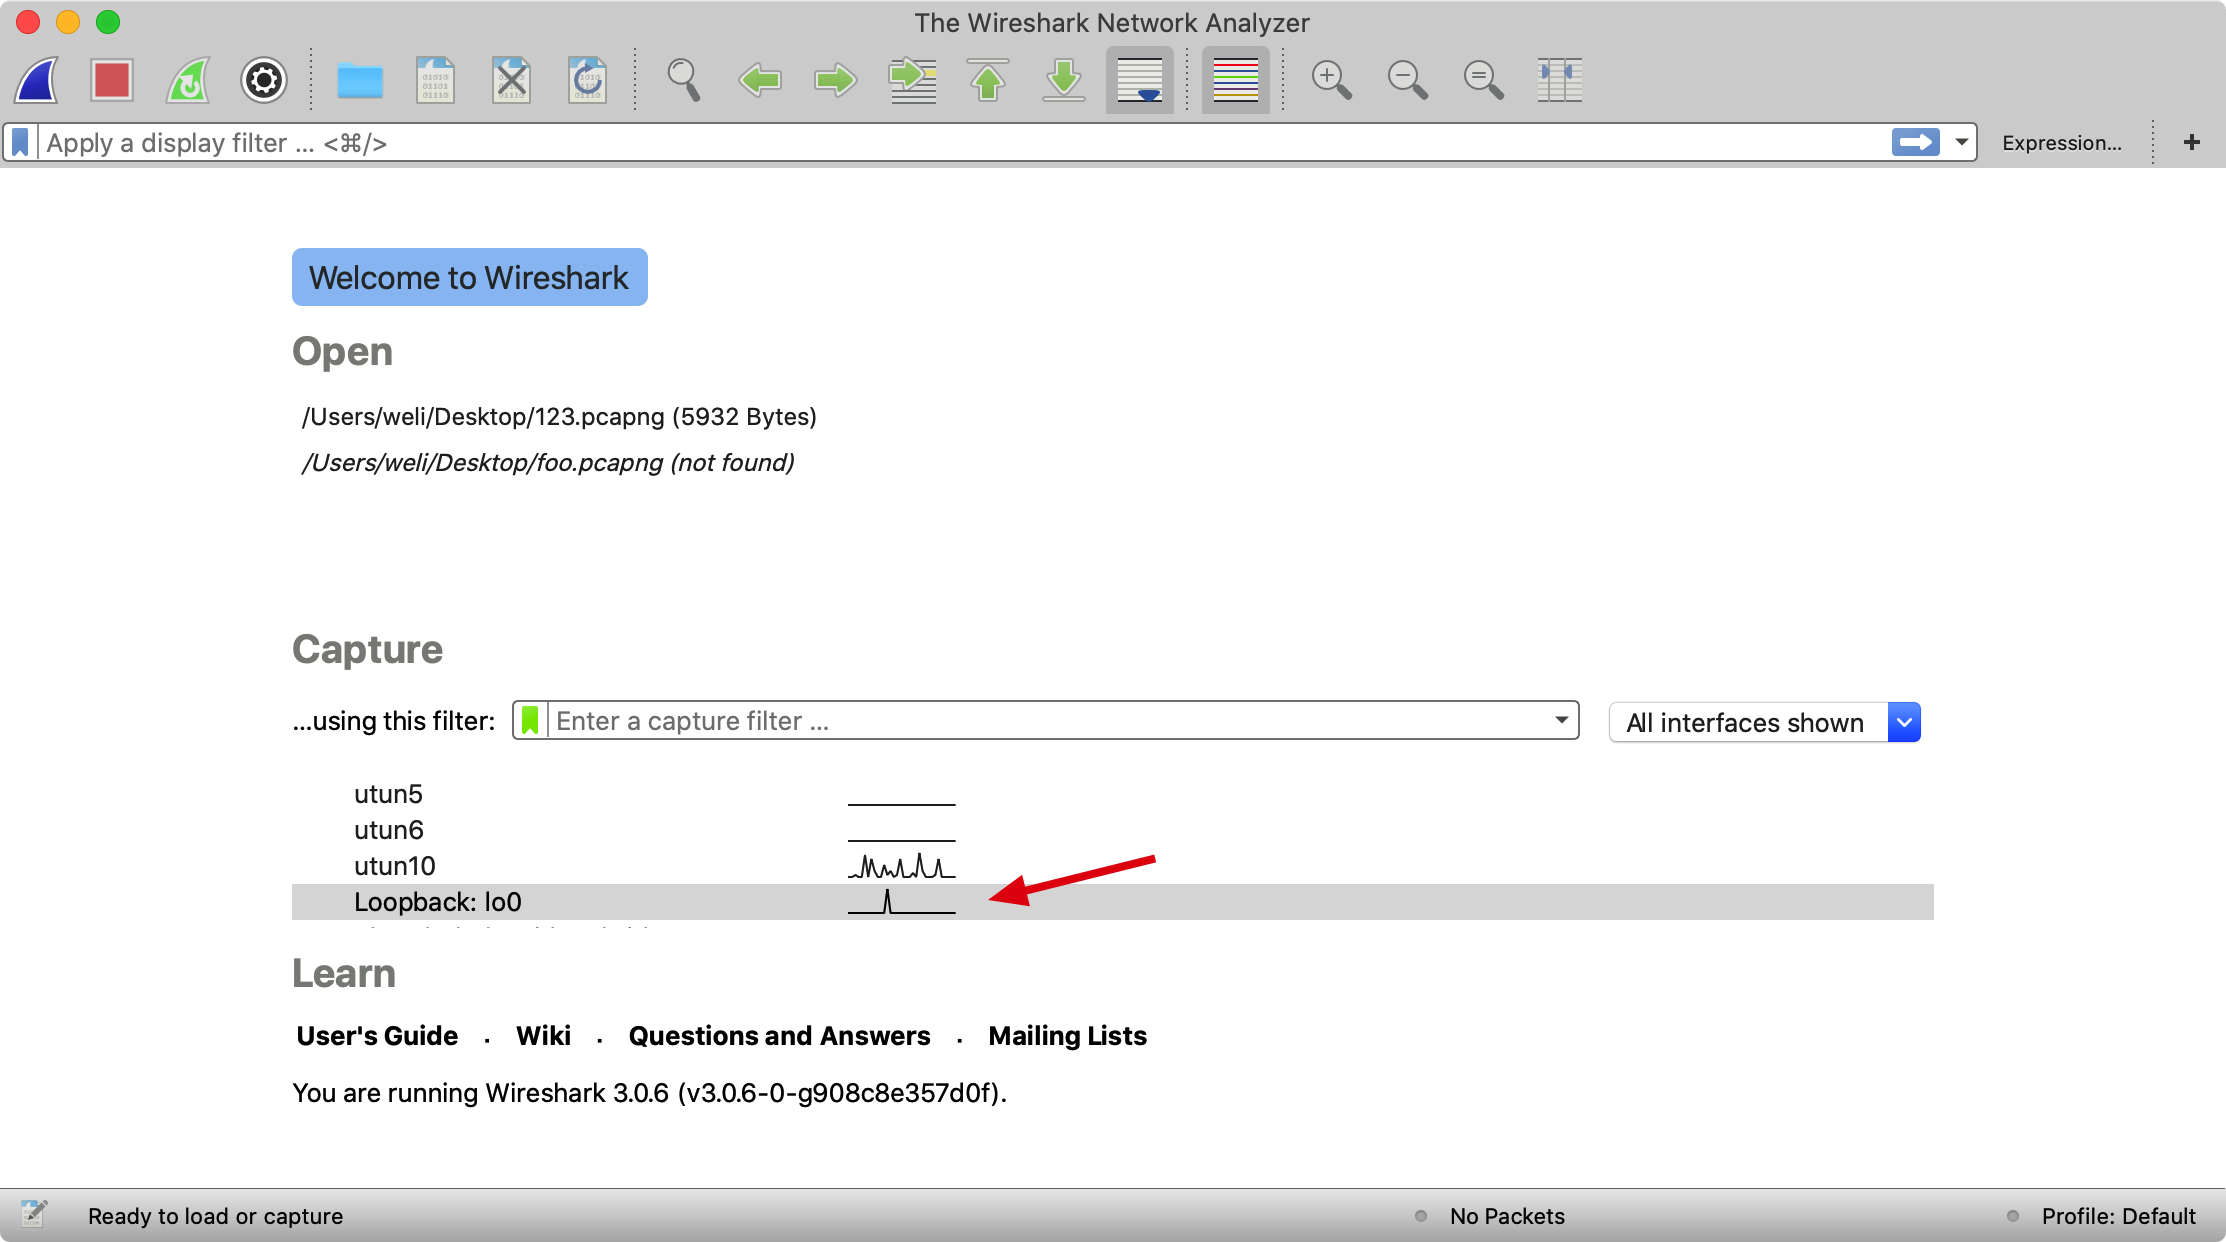Click the red stop capture button

pos(112,80)
